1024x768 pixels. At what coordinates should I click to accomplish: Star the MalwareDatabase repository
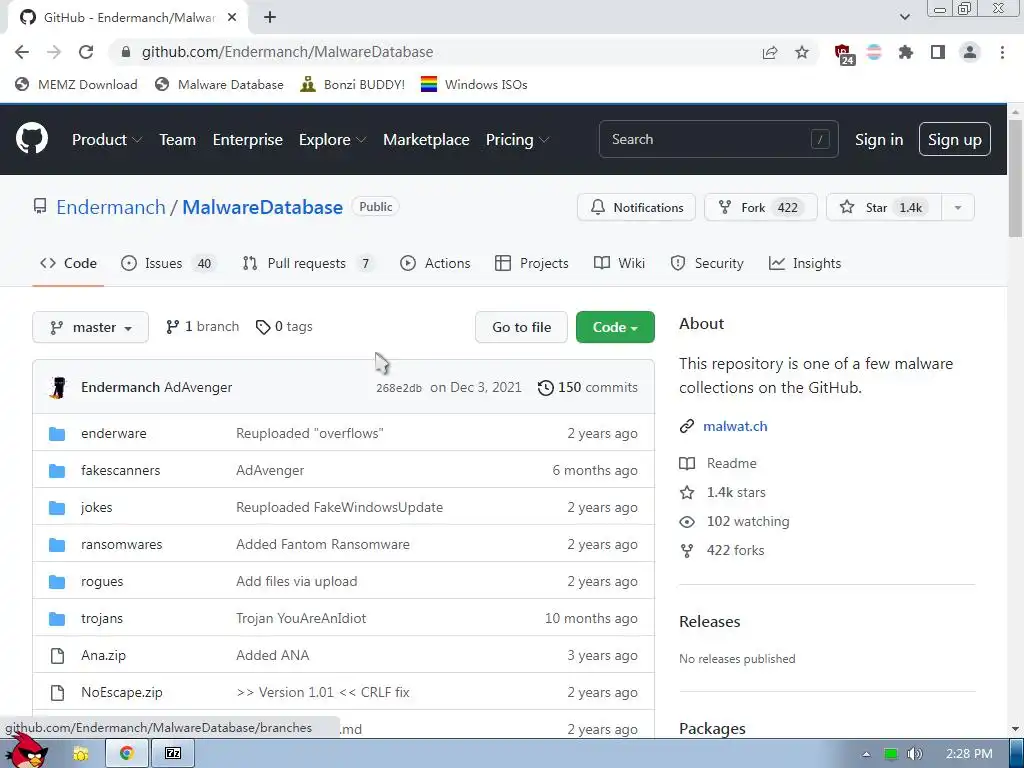[884, 208]
